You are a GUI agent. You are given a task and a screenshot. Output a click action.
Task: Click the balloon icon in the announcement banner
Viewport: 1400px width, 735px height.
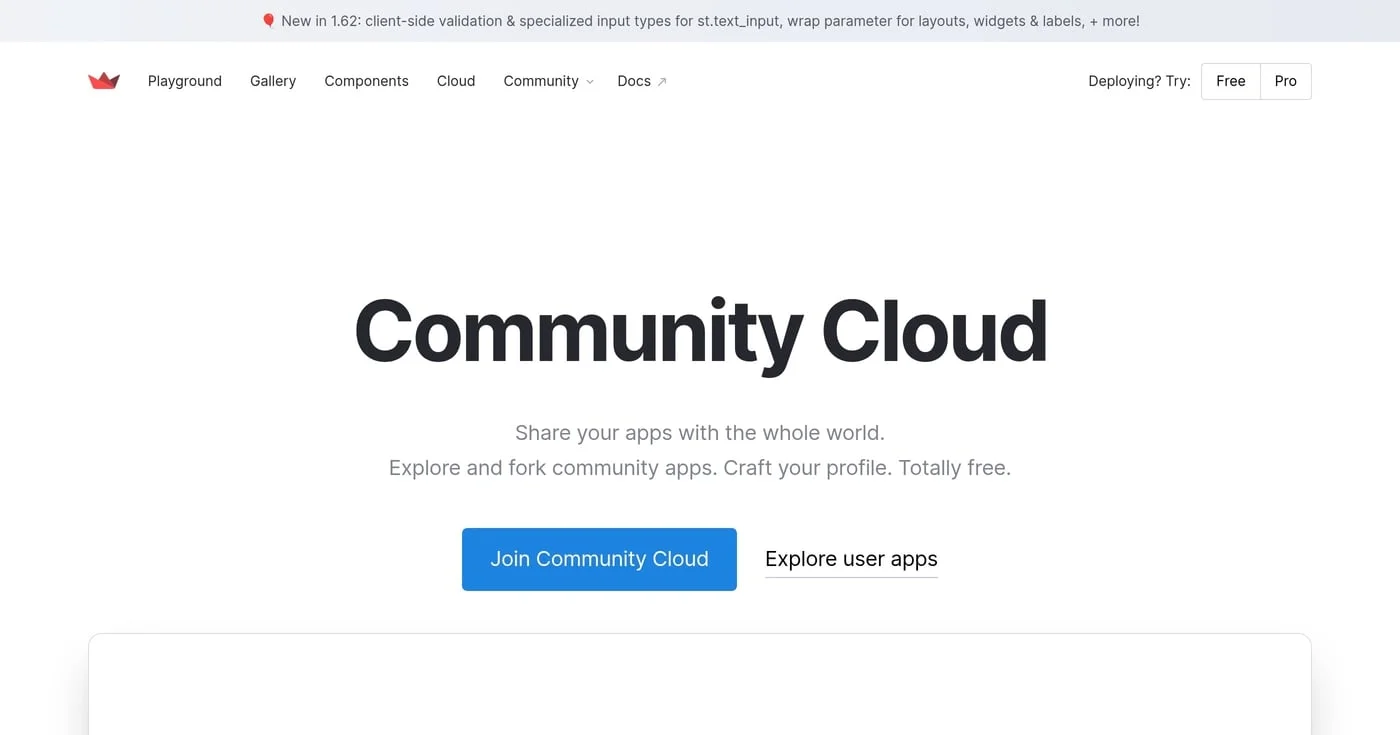pos(268,21)
